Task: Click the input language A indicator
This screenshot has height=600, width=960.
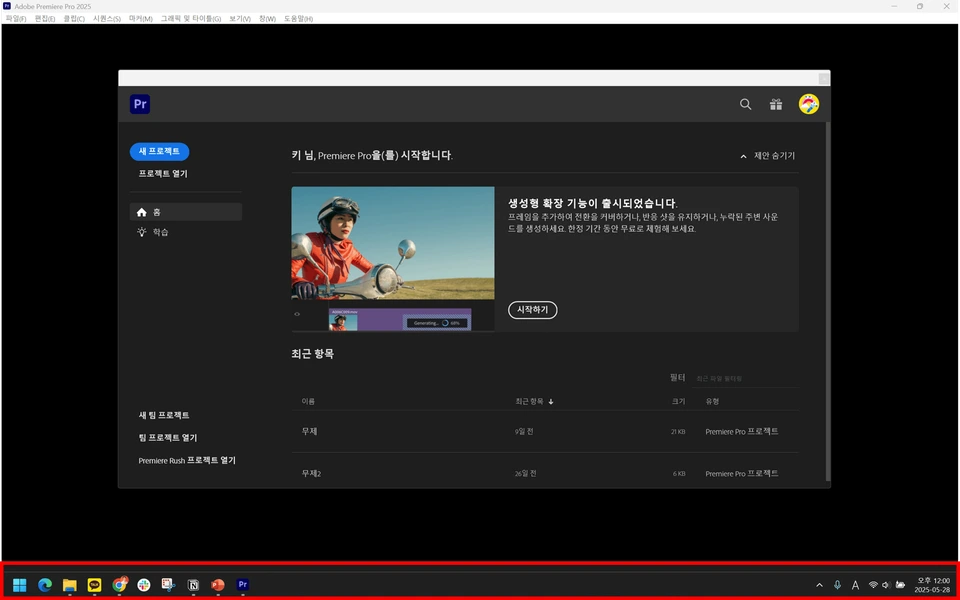Action: [x=855, y=585]
